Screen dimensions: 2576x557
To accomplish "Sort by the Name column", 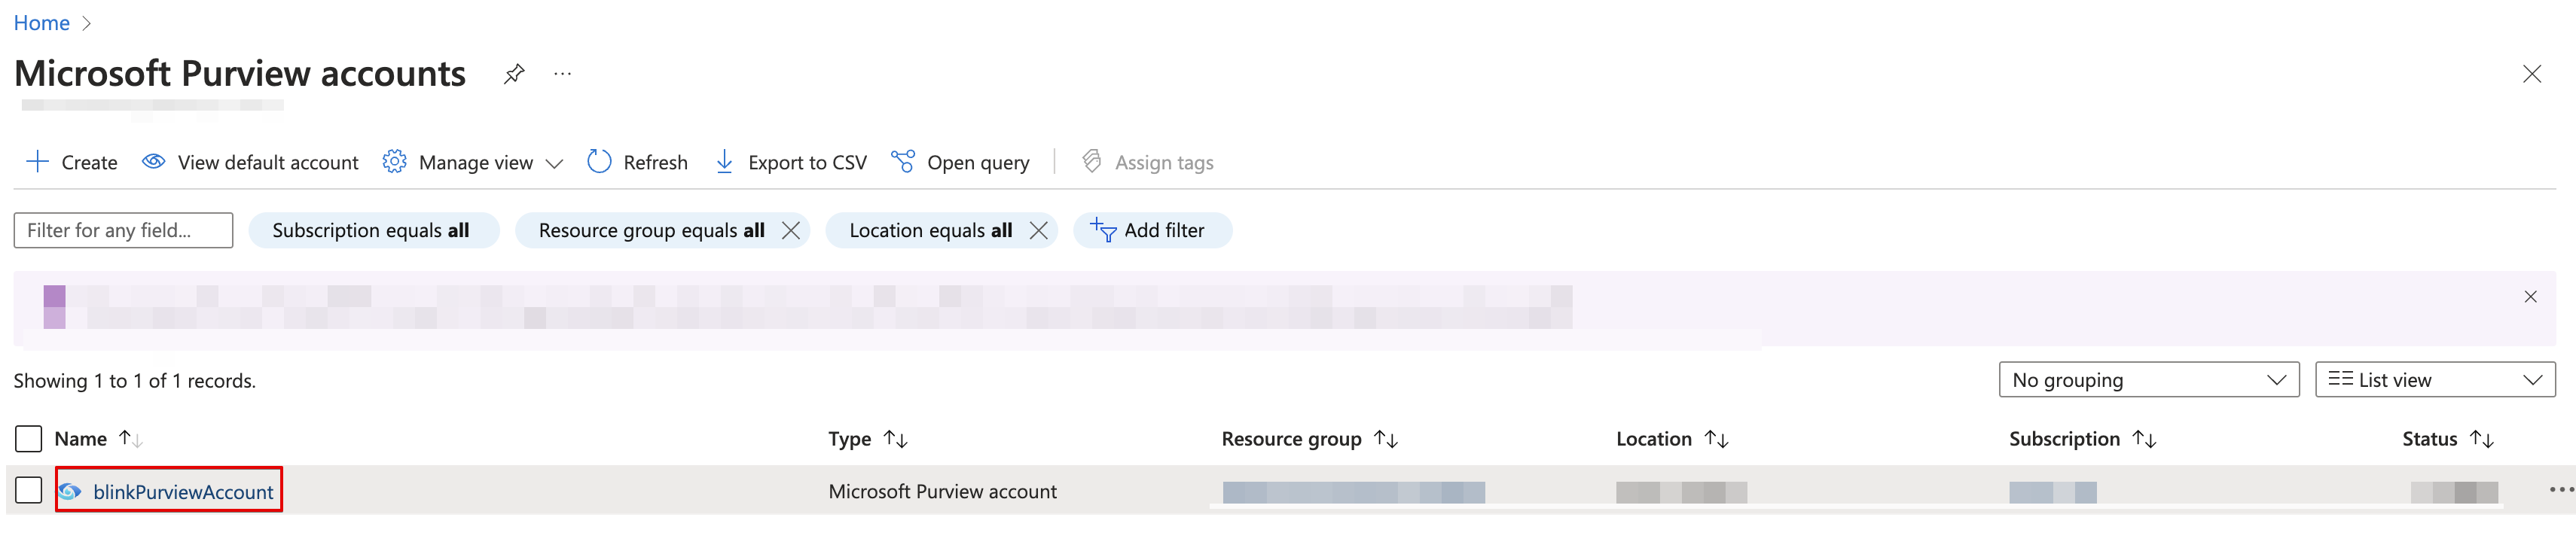I will pos(98,439).
